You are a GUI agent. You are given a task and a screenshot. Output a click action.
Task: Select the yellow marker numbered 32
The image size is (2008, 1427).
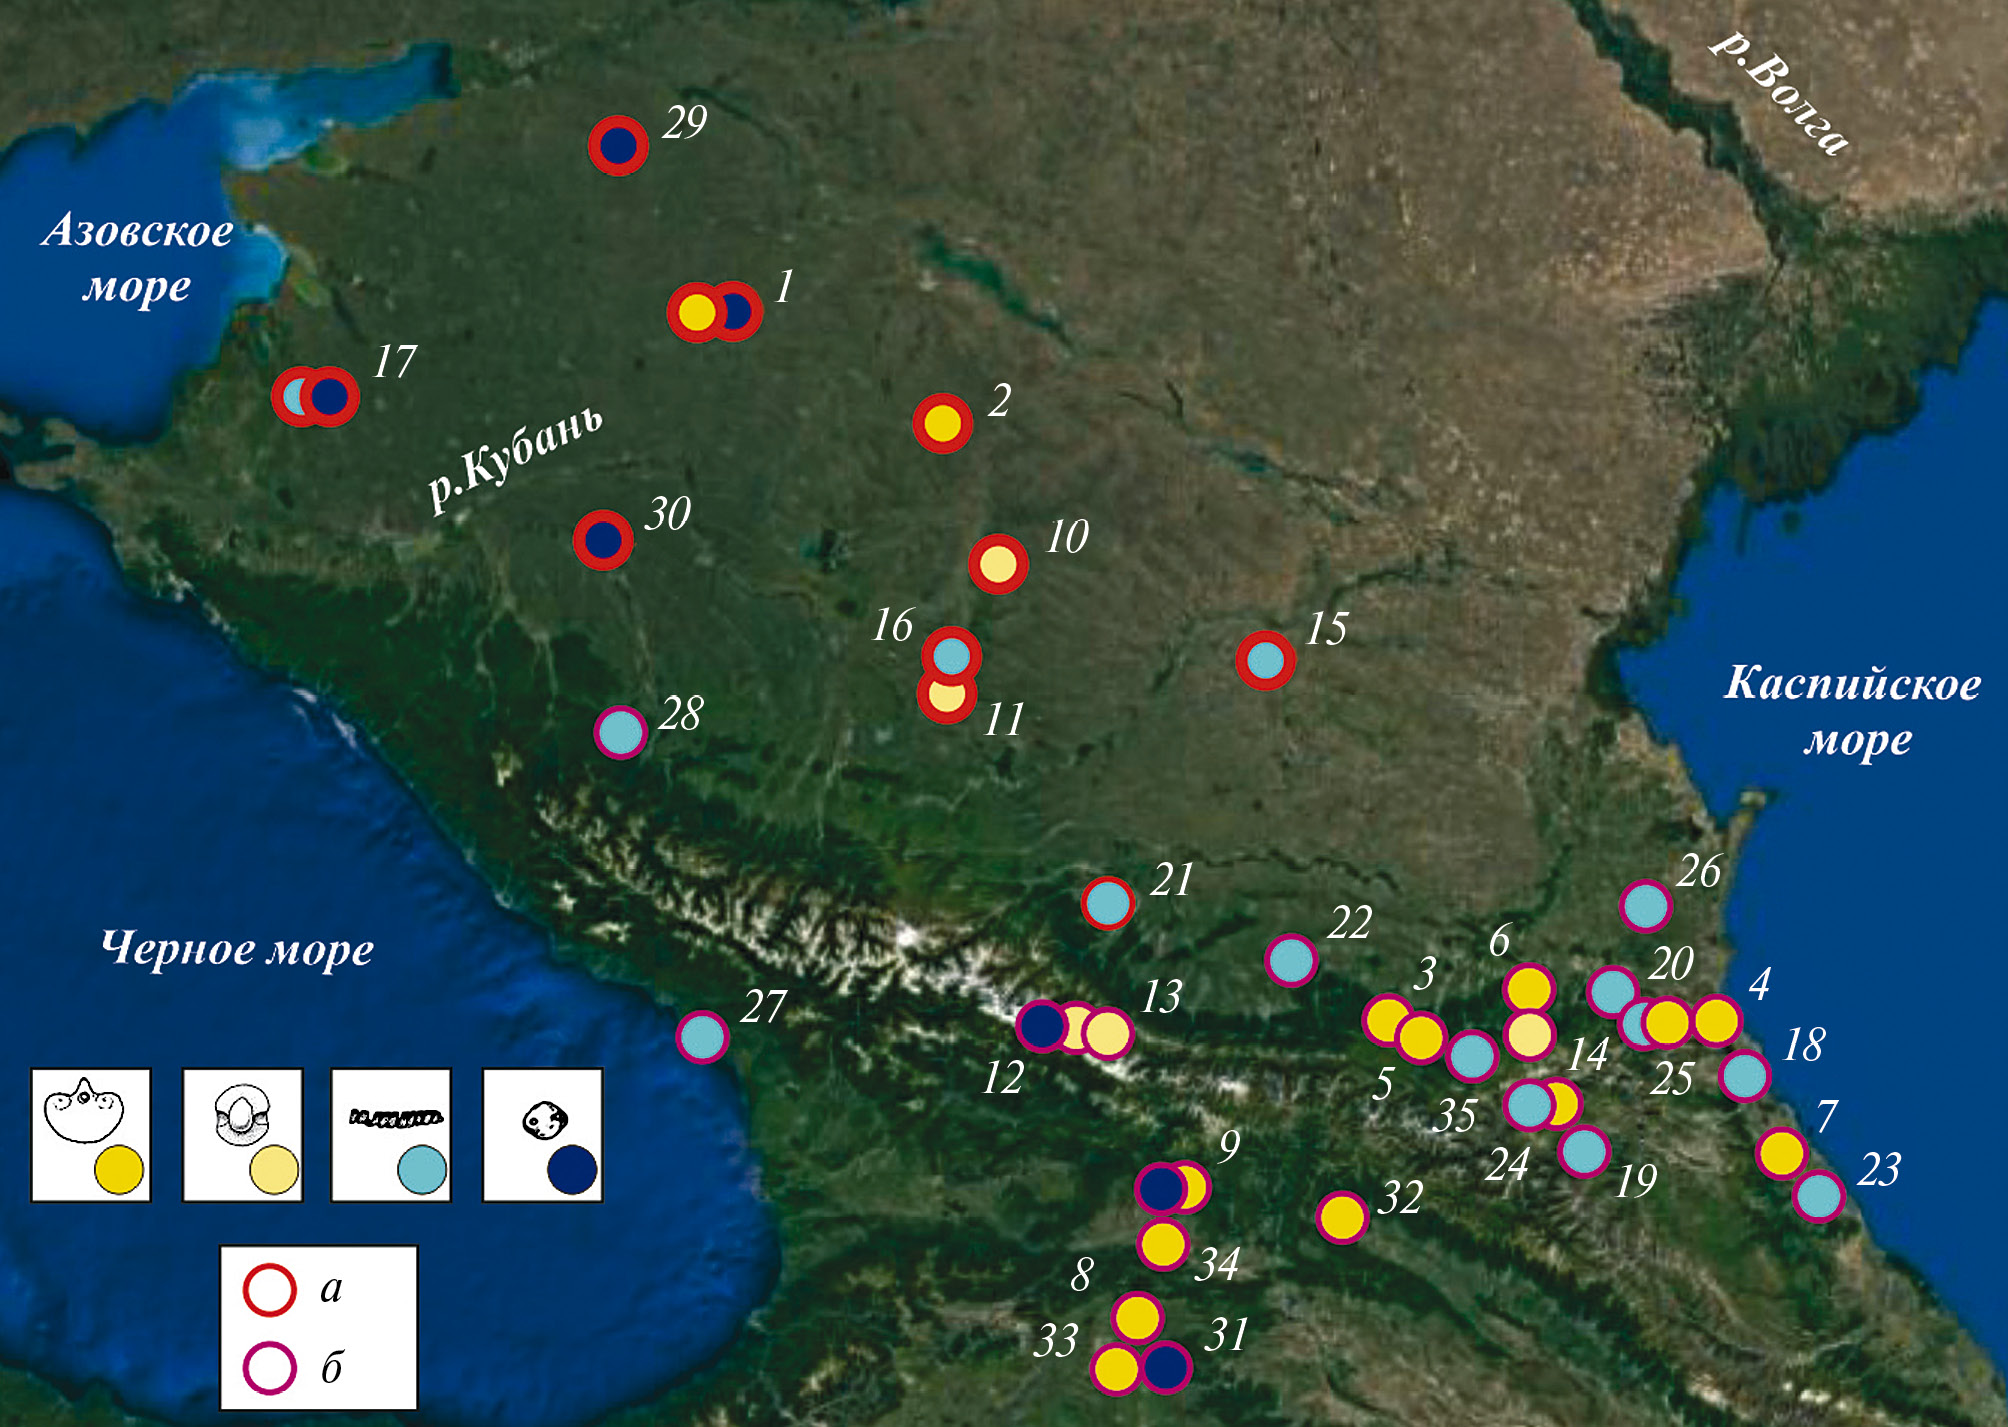pos(1341,1217)
